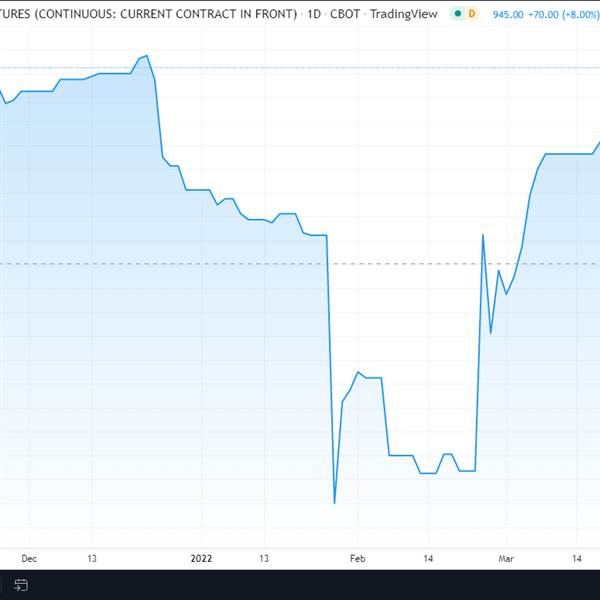Open the Go to date calendar icon
Screen dimensions: 600x600
coord(21,585)
